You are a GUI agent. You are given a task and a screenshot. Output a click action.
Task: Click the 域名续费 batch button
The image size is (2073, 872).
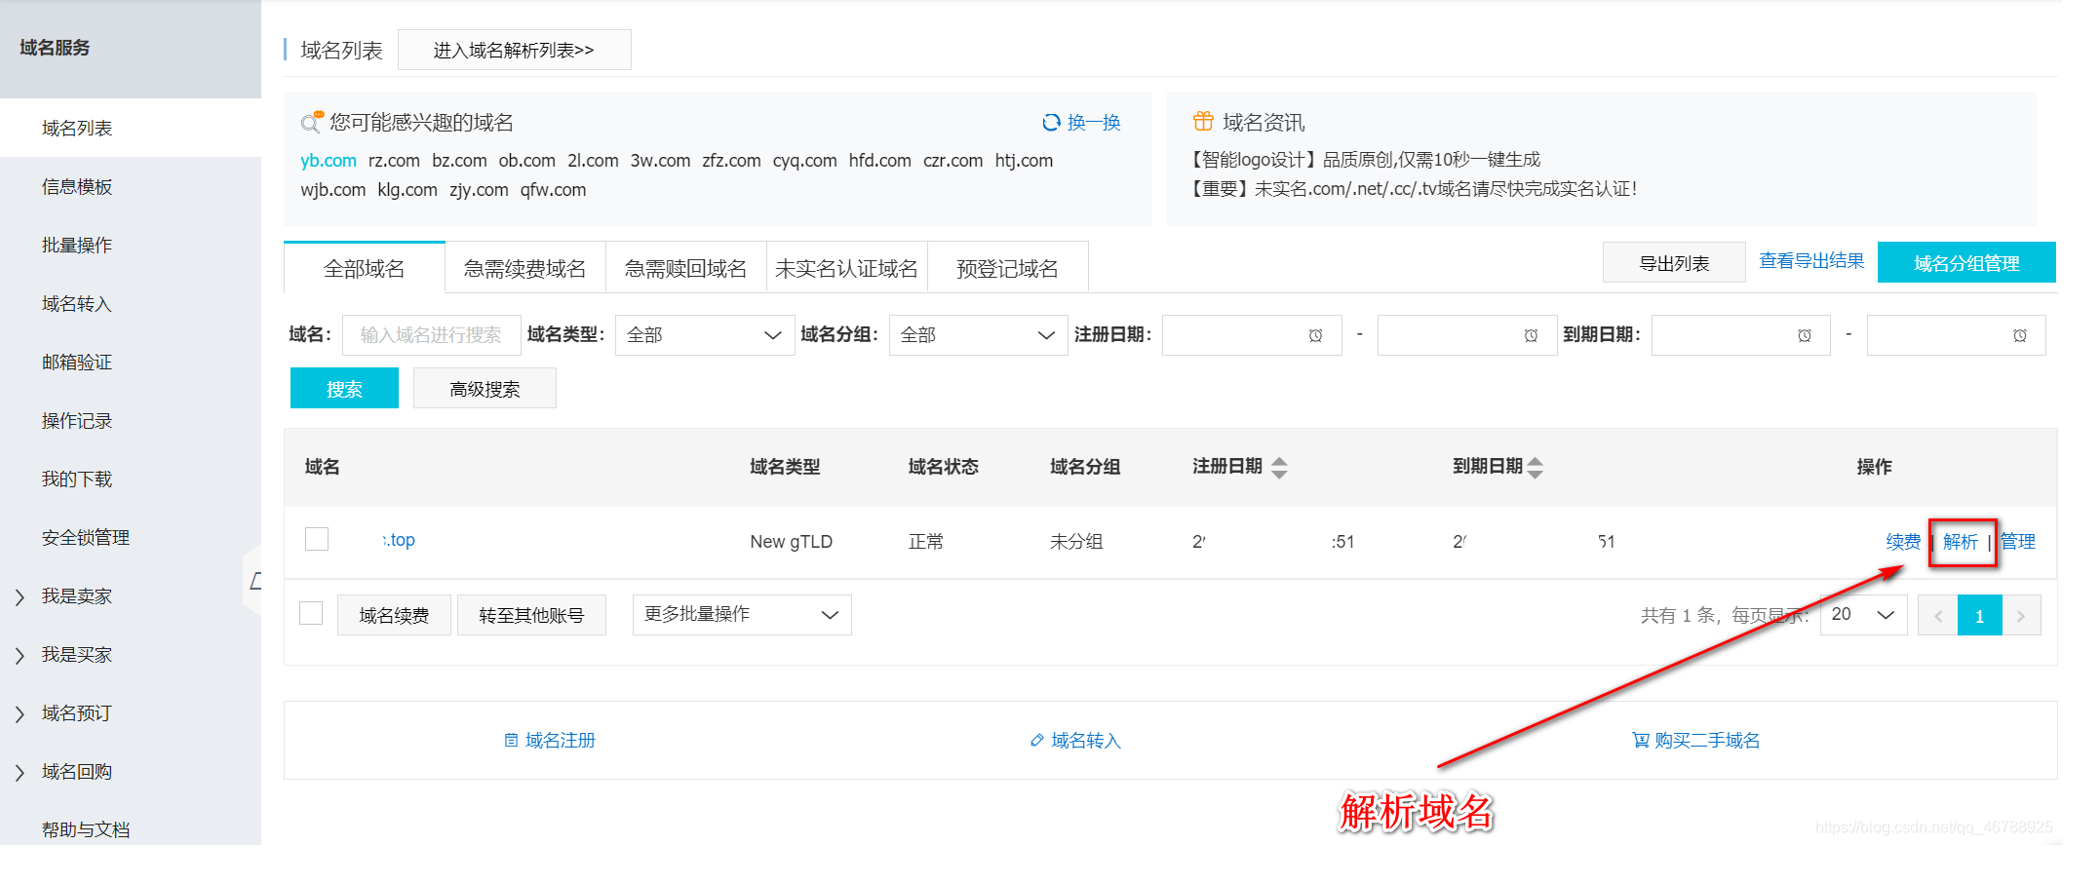click(x=394, y=615)
